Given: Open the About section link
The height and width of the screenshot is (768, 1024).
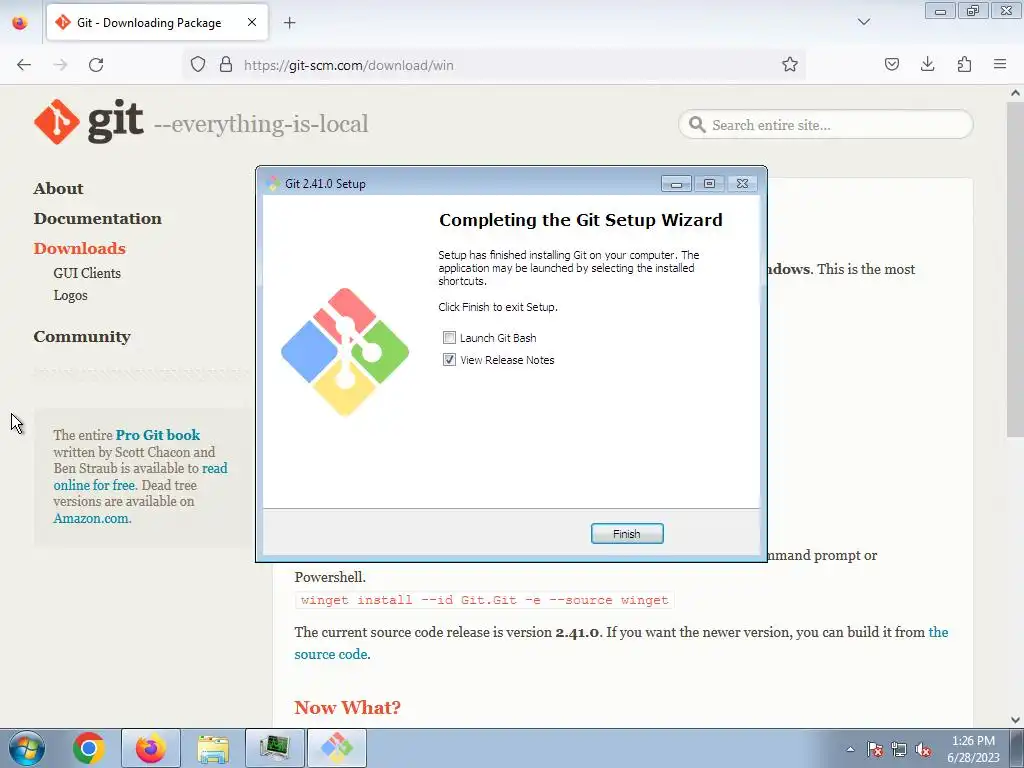Looking at the screenshot, I should [x=59, y=189].
